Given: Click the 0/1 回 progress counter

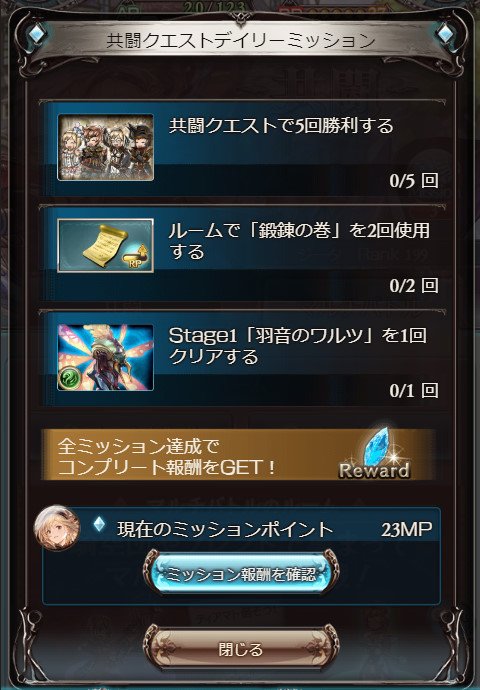Looking at the screenshot, I should pos(414,390).
